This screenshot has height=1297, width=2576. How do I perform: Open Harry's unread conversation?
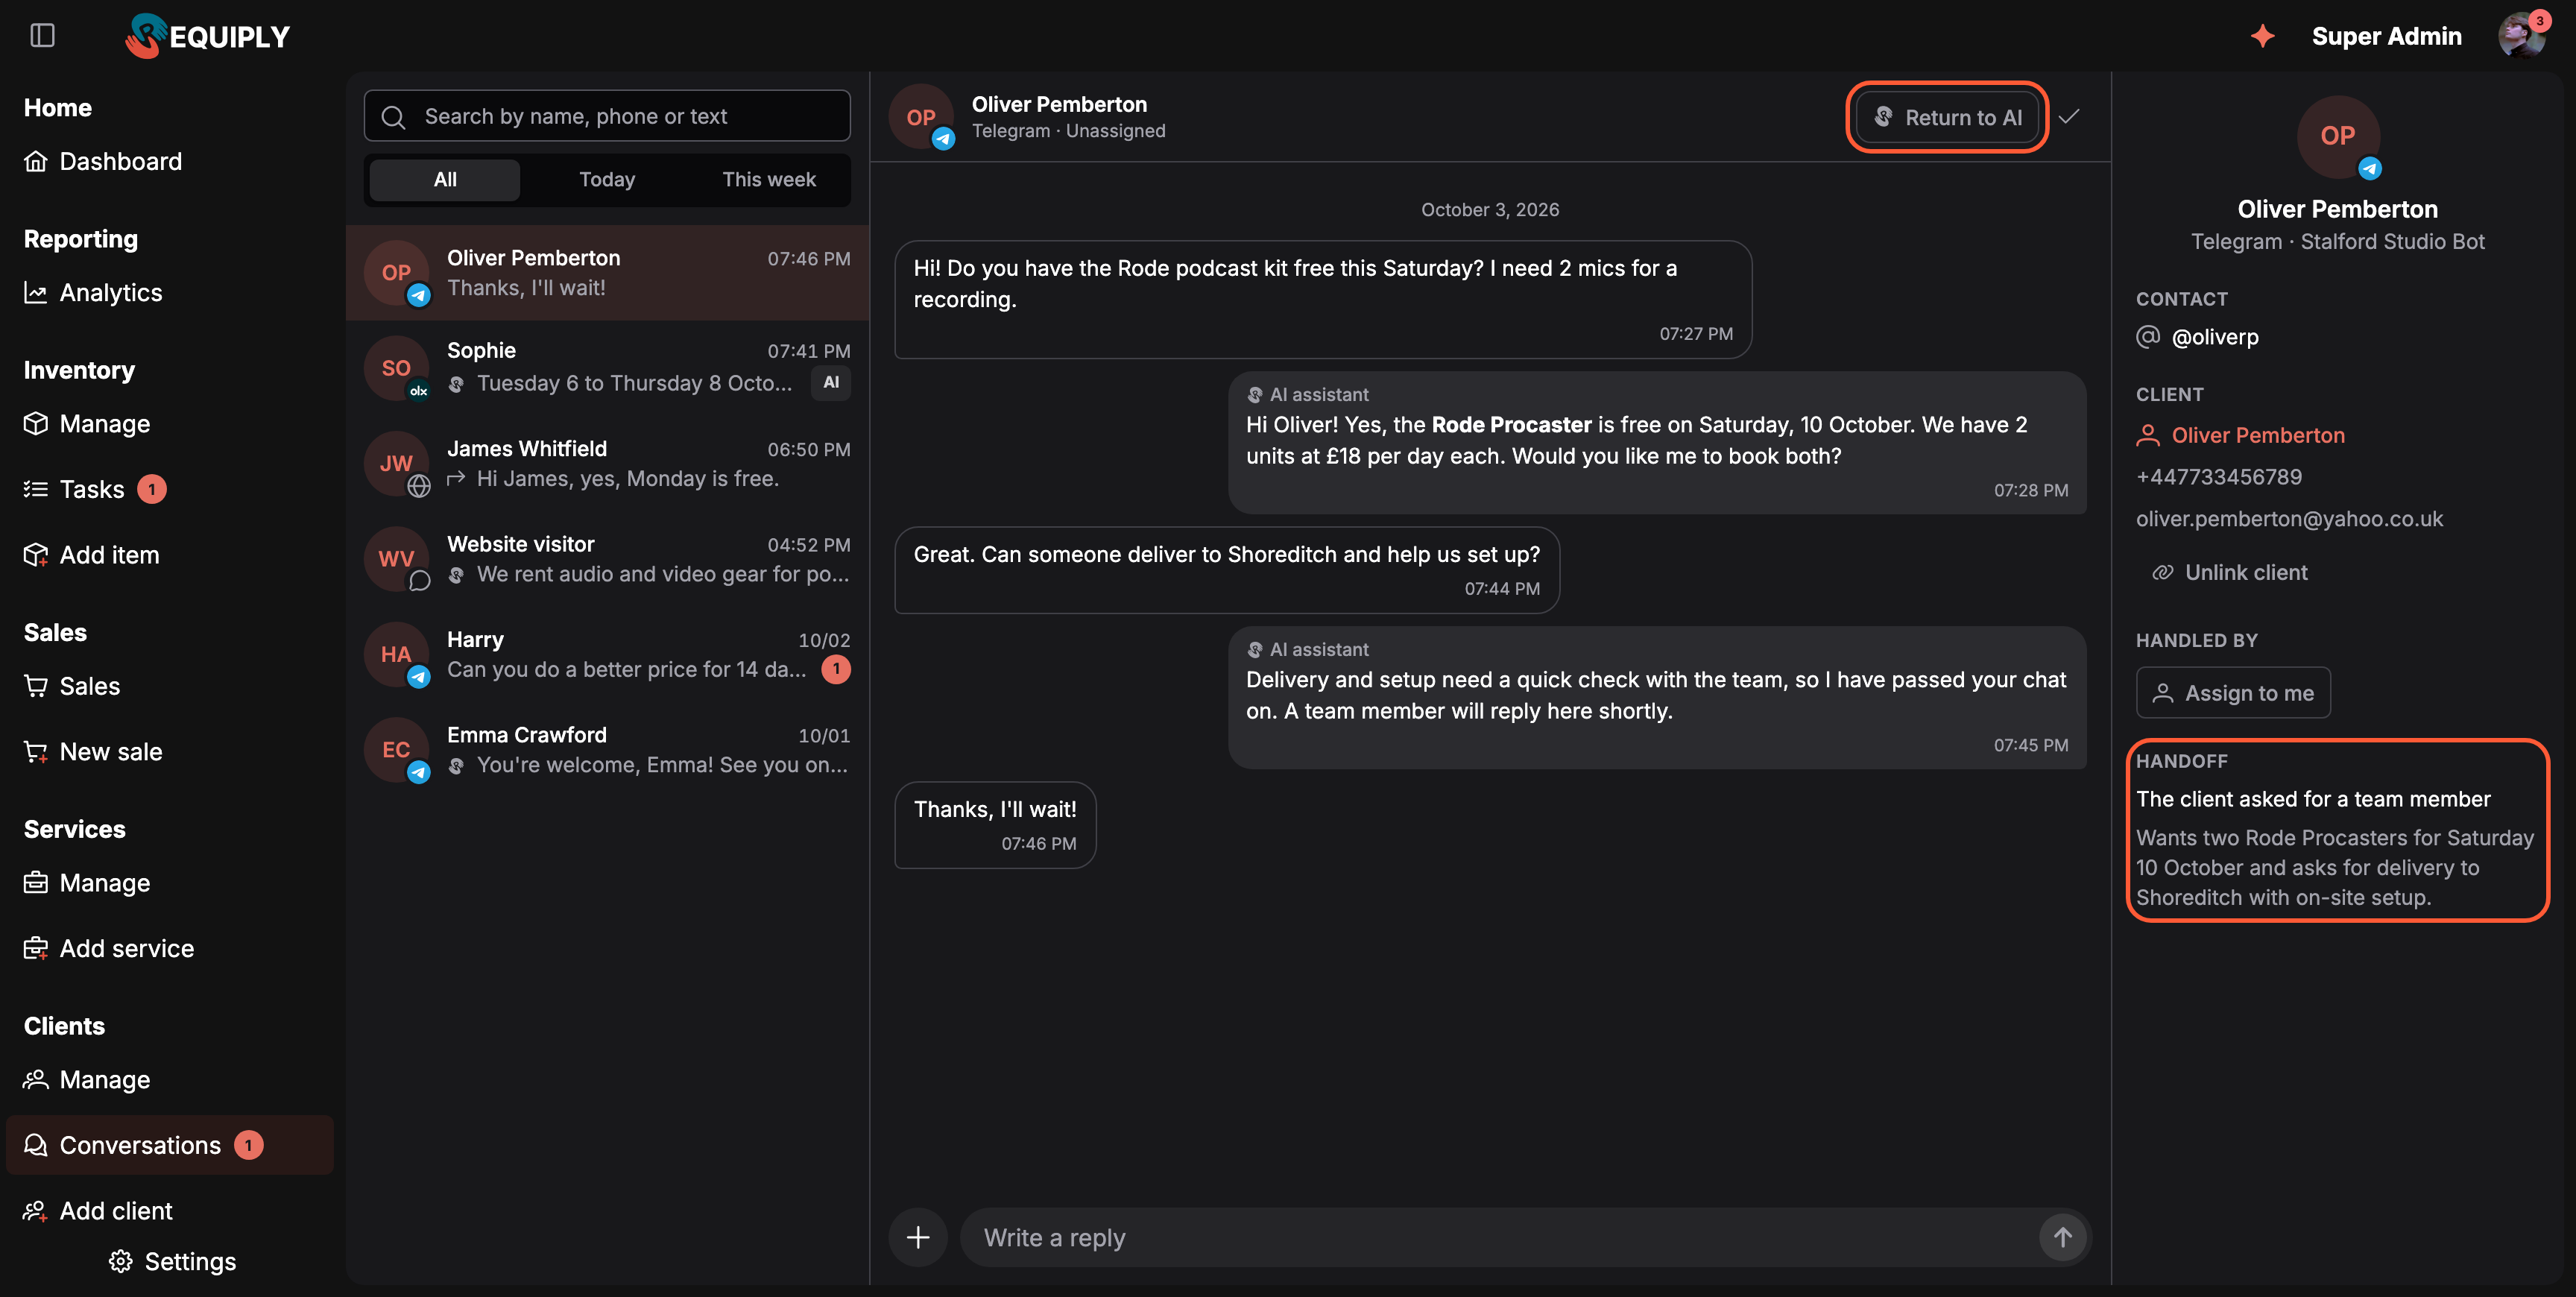607,654
